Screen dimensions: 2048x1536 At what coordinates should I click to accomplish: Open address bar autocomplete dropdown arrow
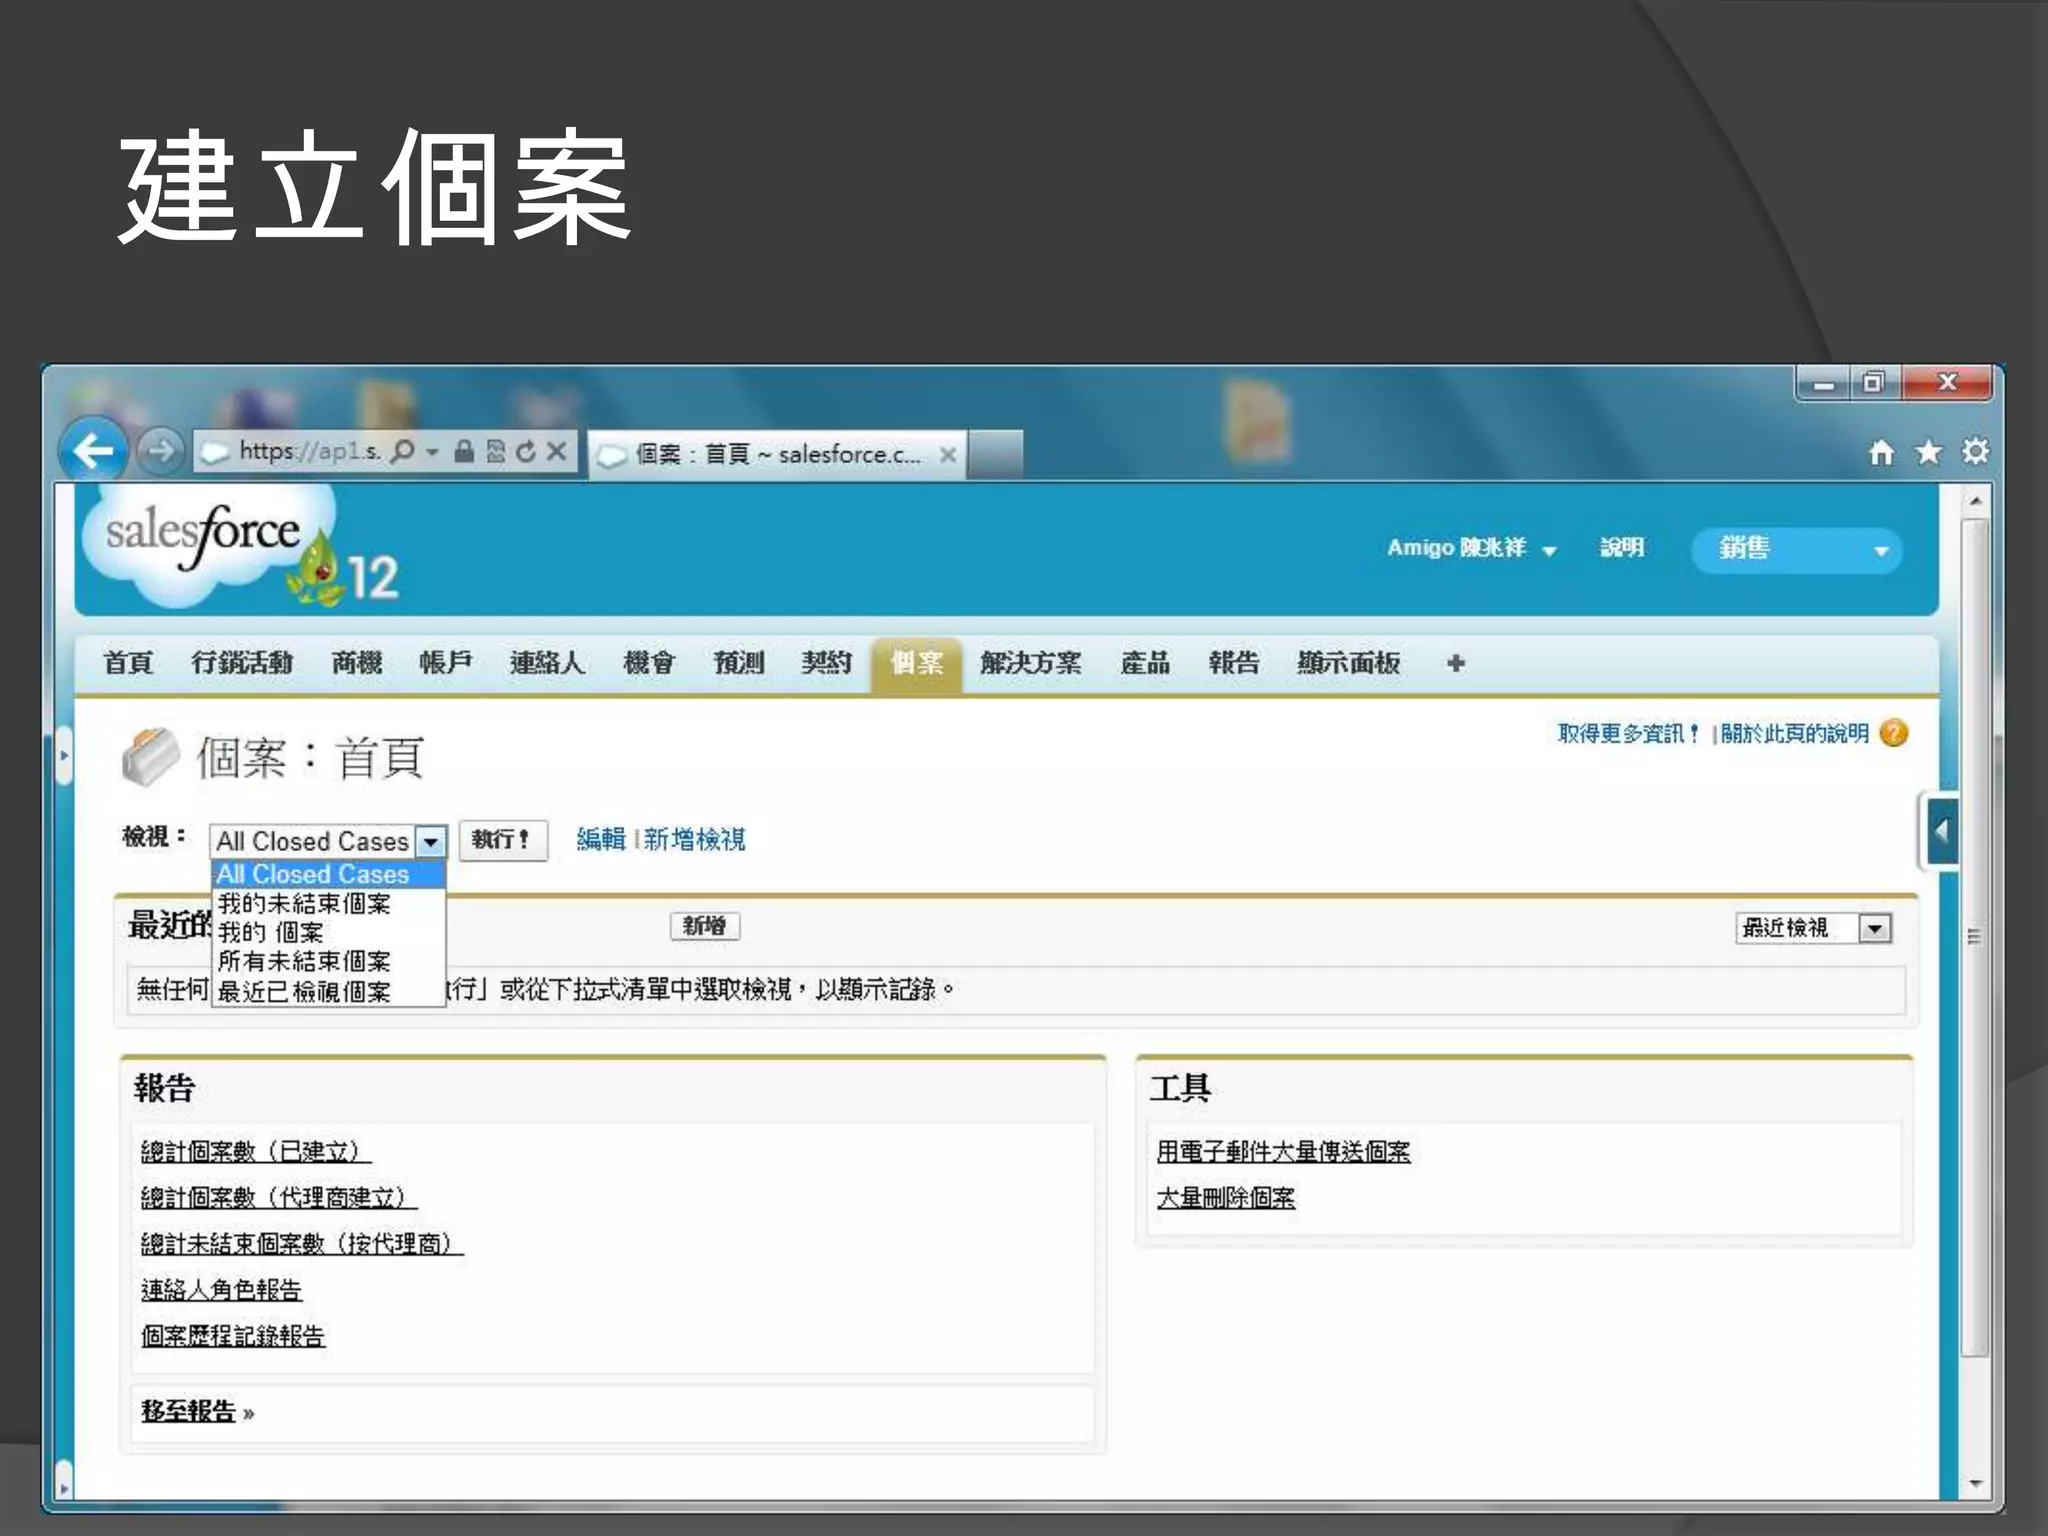tap(432, 452)
